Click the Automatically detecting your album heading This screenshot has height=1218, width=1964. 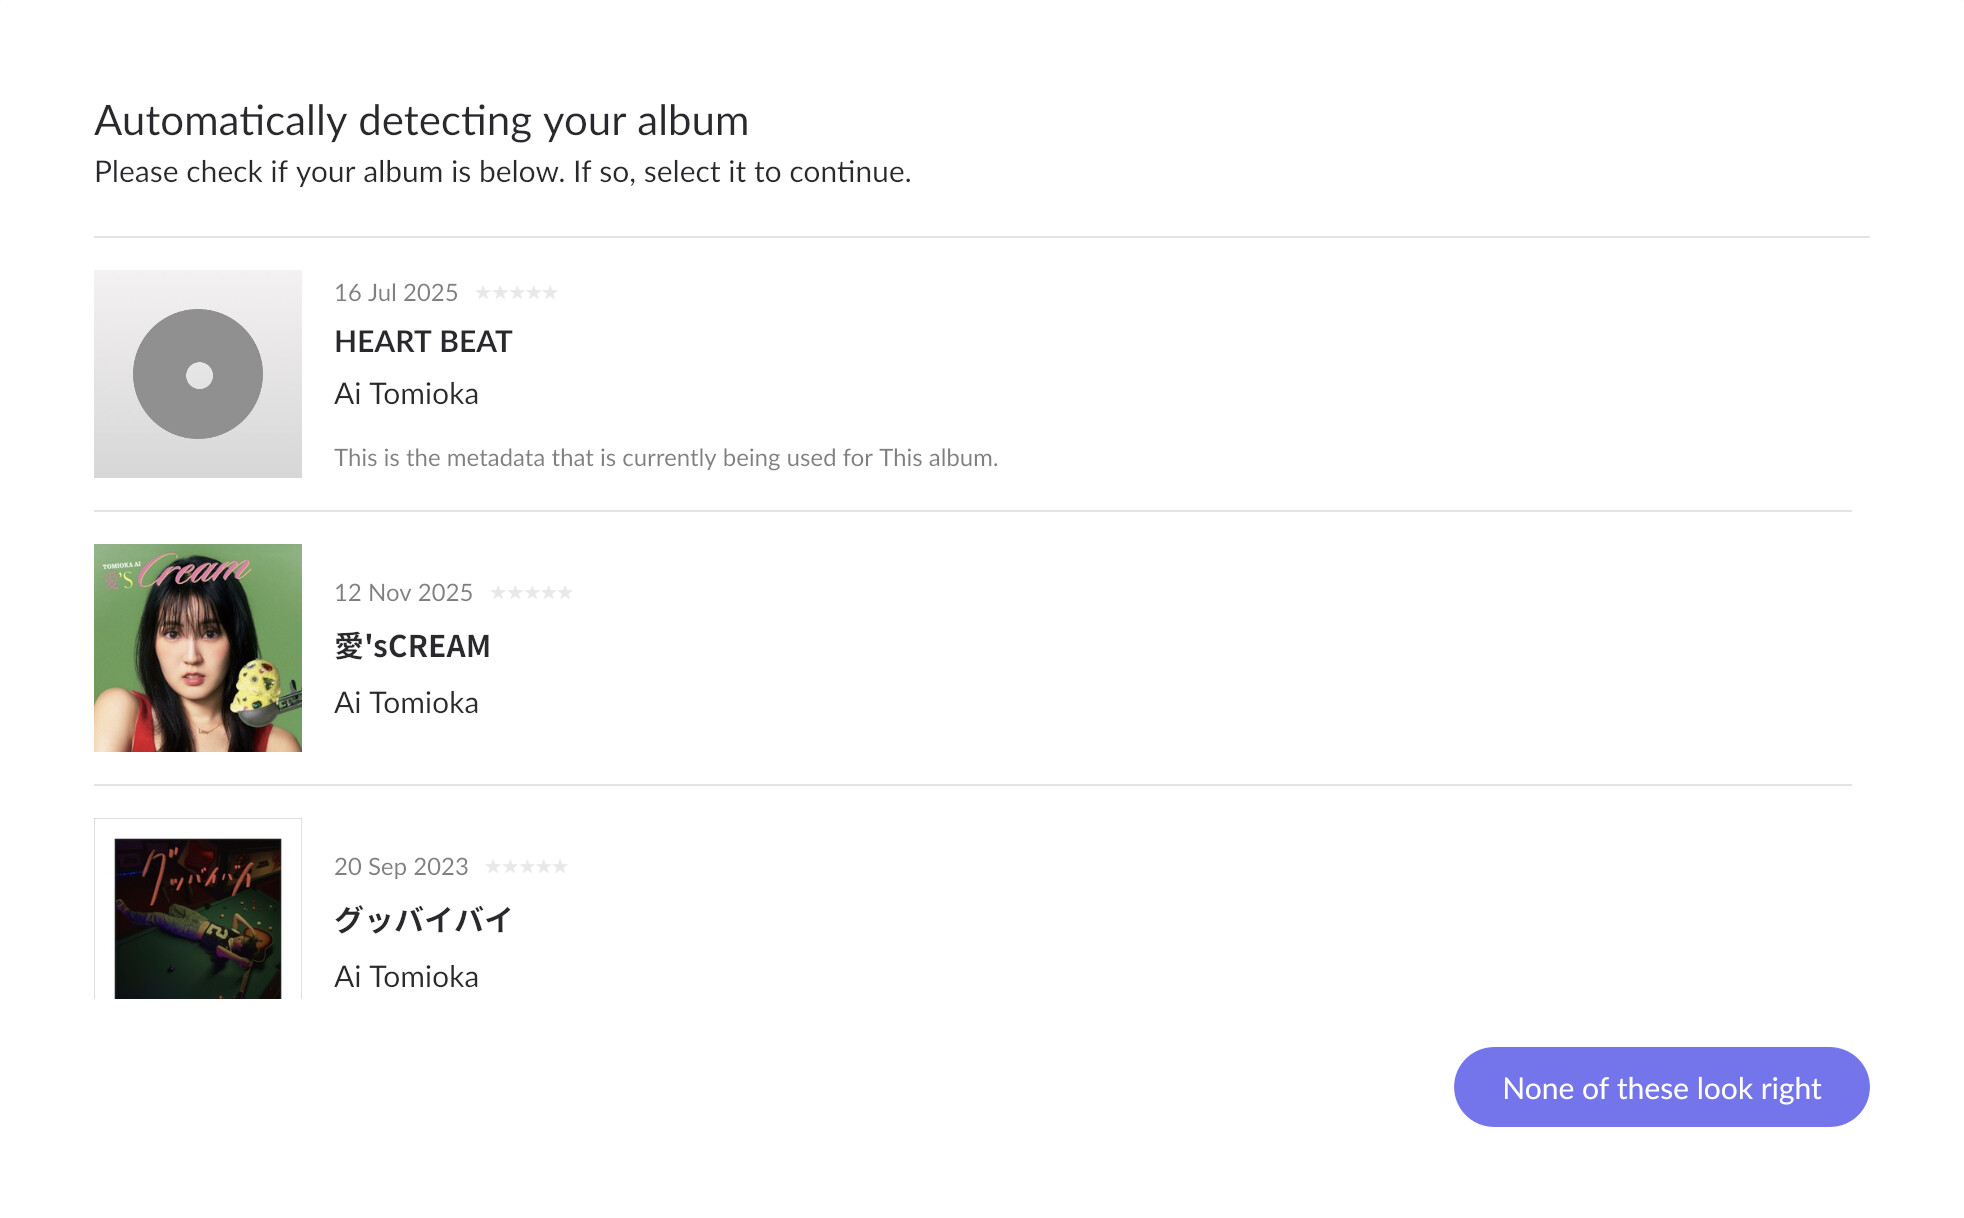pyautogui.click(x=421, y=121)
